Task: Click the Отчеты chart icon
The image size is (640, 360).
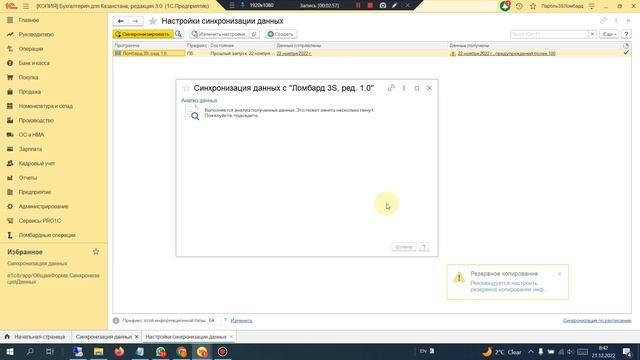Action: point(10,178)
